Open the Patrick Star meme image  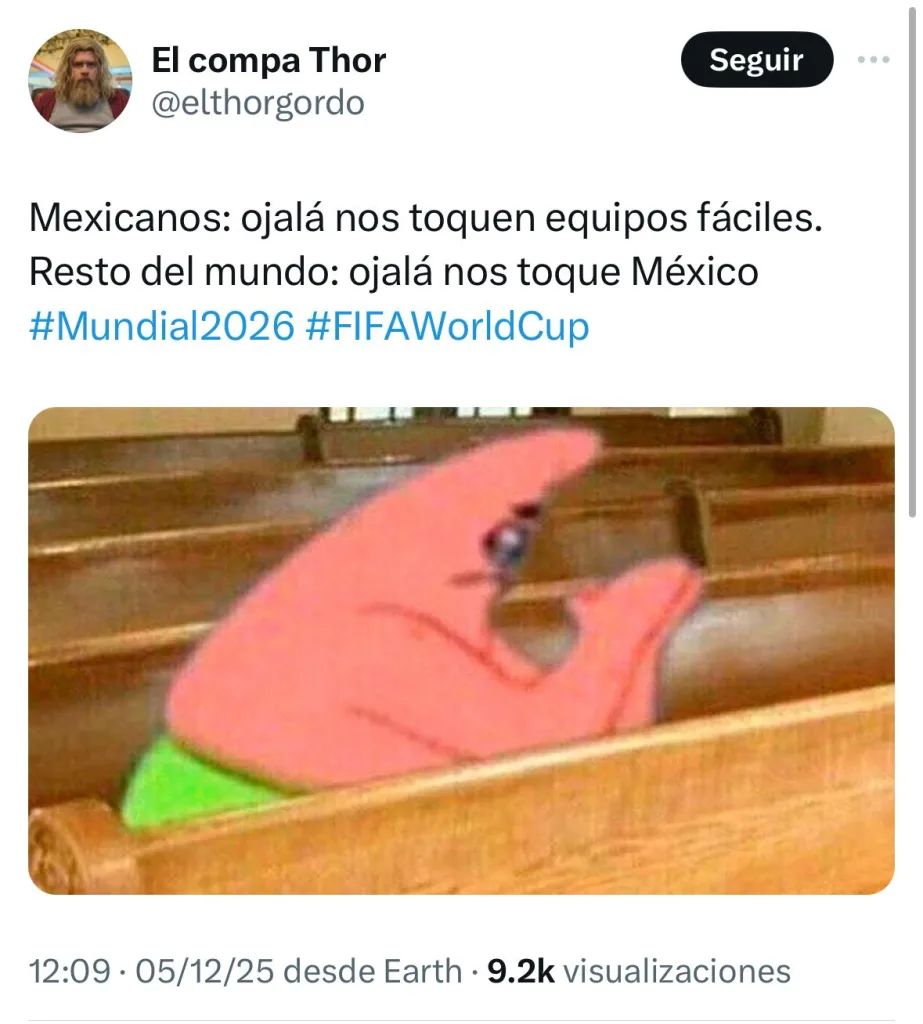coord(461,650)
